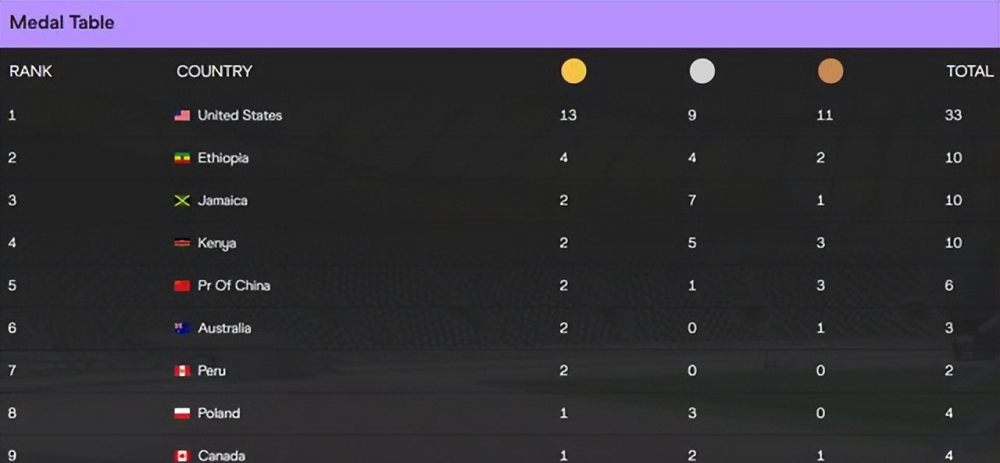The width and height of the screenshot is (1000, 463).
Task: Click Ethiopia's total medal count
Action: [x=953, y=158]
